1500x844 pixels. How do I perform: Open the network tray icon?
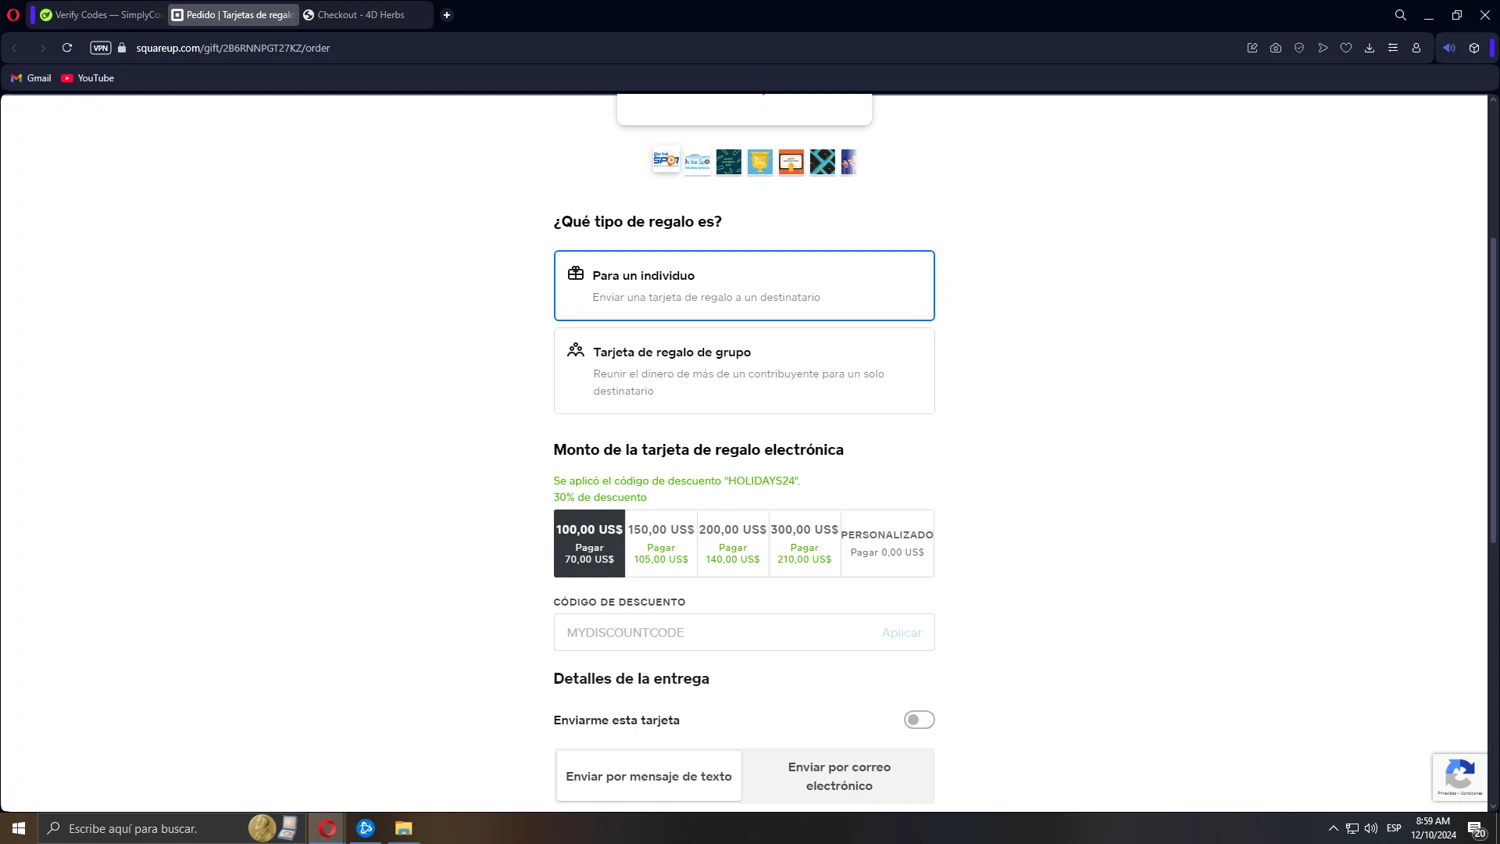[1352, 828]
